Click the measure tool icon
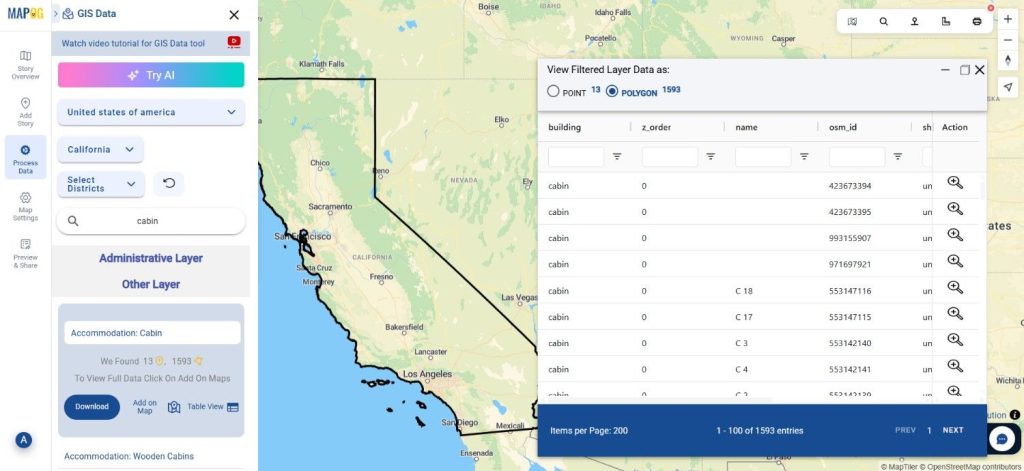 coord(946,21)
